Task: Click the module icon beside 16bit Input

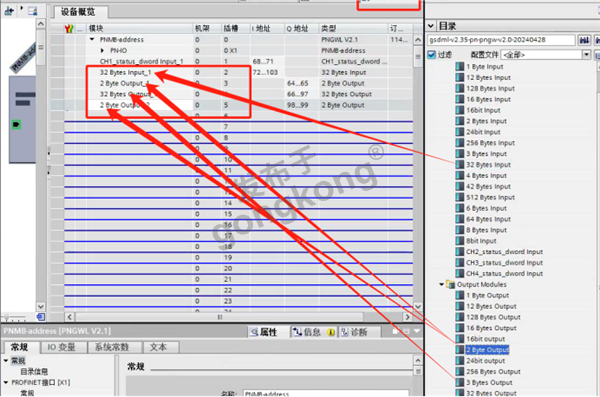Action: (460, 110)
